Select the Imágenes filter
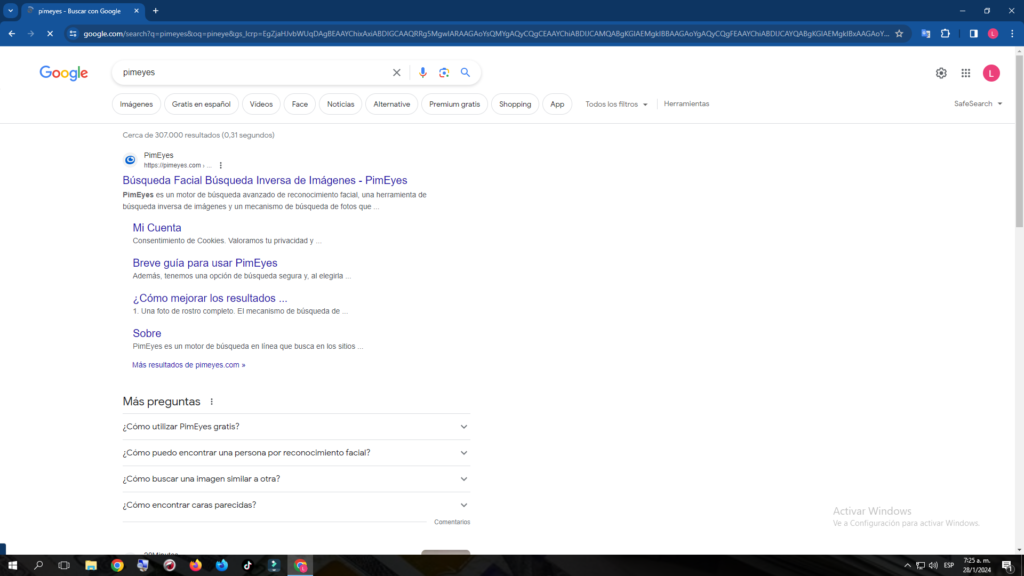1024x576 pixels. click(x=136, y=104)
